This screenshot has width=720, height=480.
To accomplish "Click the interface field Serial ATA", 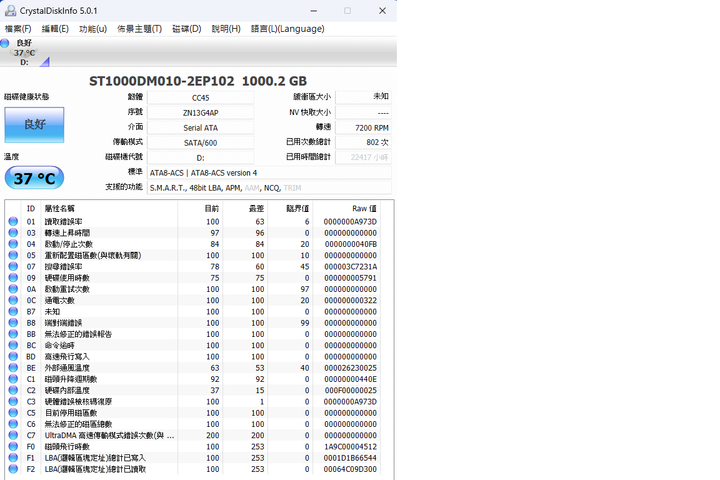I will point(201,128).
